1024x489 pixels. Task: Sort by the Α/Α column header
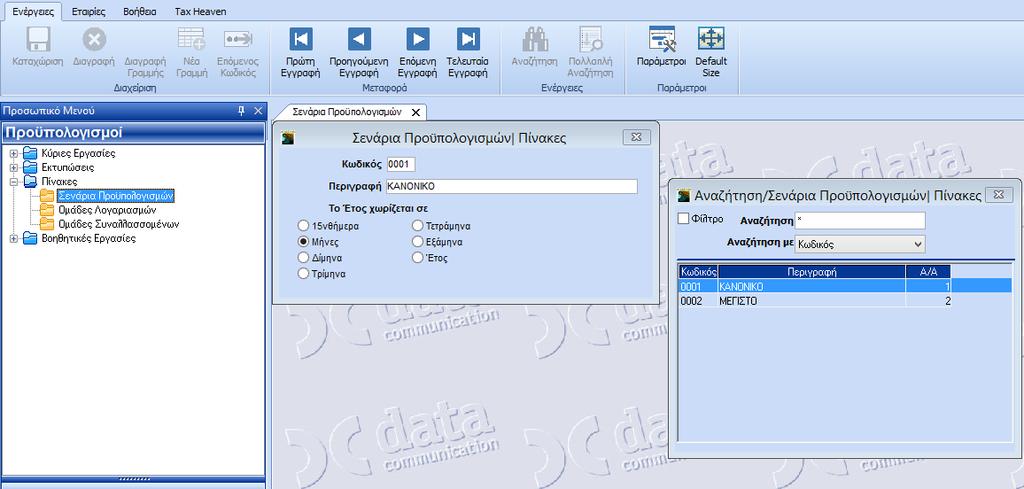(x=928, y=272)
